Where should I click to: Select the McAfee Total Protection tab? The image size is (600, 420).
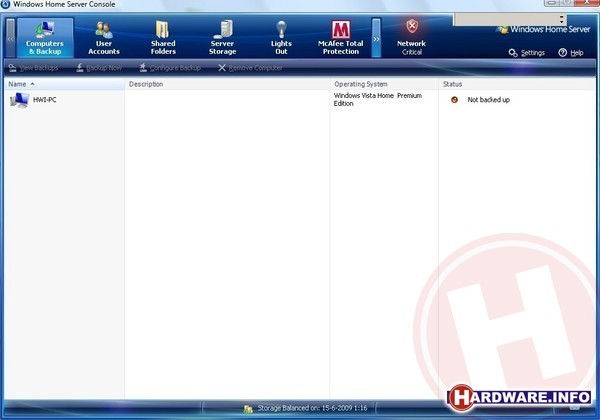point(341,38)
